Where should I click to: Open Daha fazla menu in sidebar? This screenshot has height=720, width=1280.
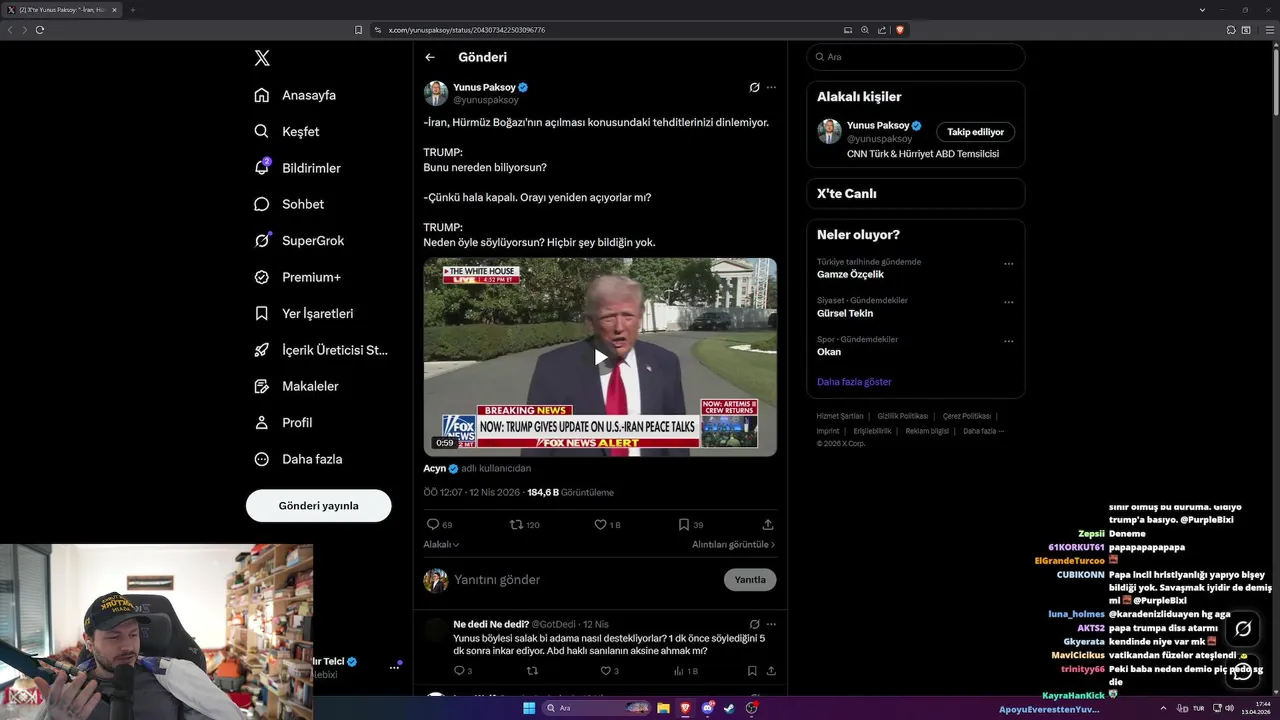point(299,459)
